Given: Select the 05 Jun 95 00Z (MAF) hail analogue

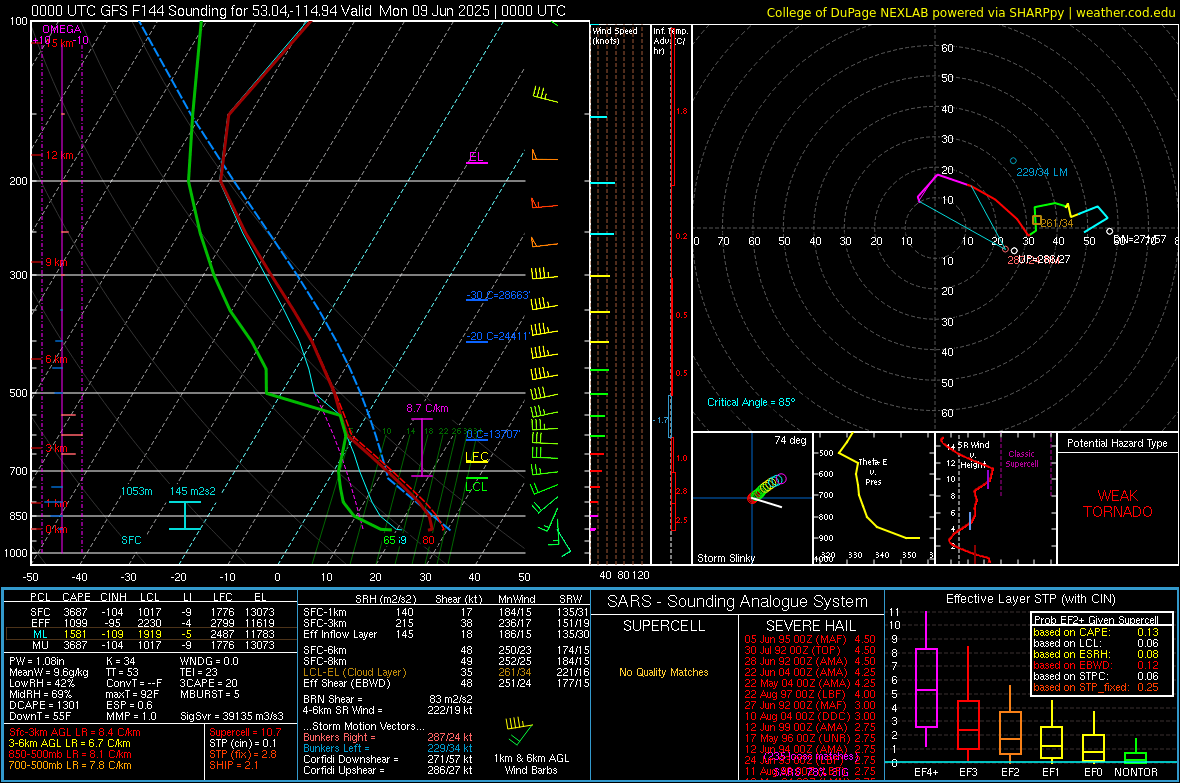Looking at the screenshot, I should 810,639.
